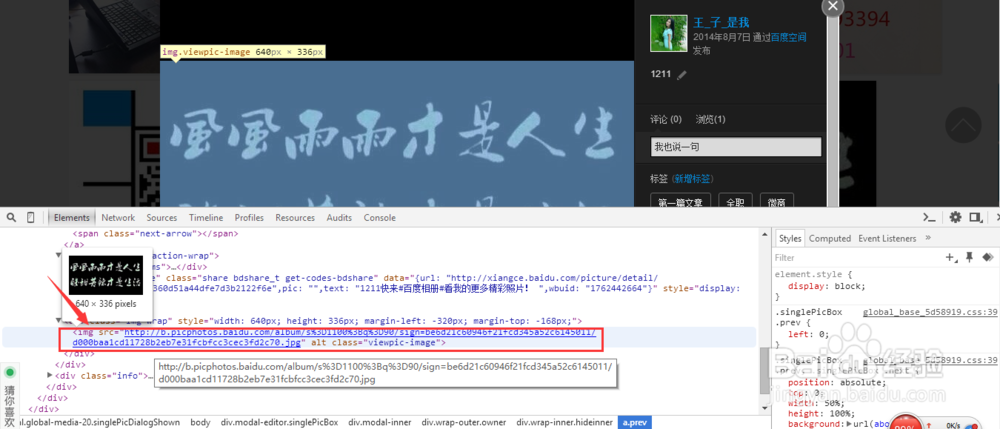Click the dock-side toggle icon
The height and width of the screenshot is (429, 1000).
point(974,217)
